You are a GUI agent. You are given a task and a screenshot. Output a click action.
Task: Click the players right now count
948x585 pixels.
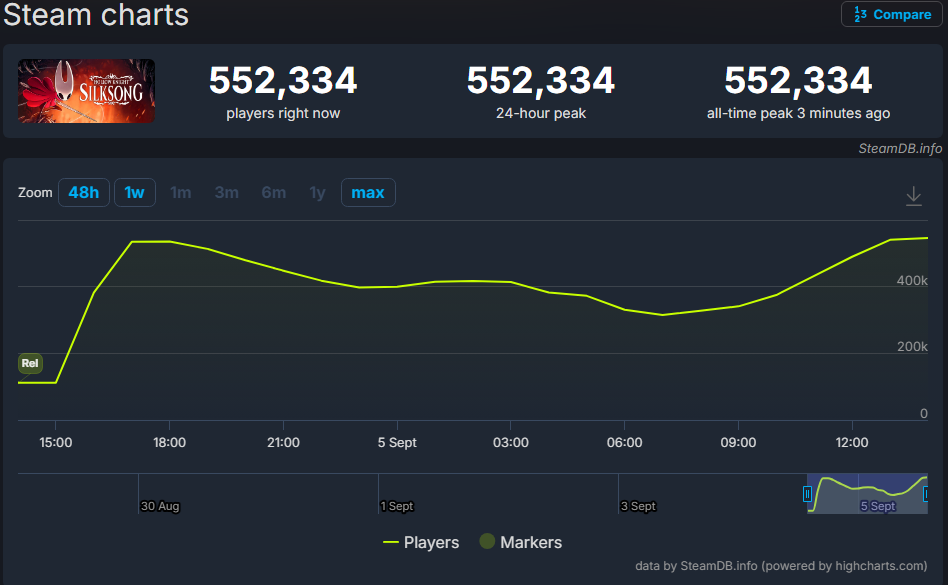tap(283, 80)
